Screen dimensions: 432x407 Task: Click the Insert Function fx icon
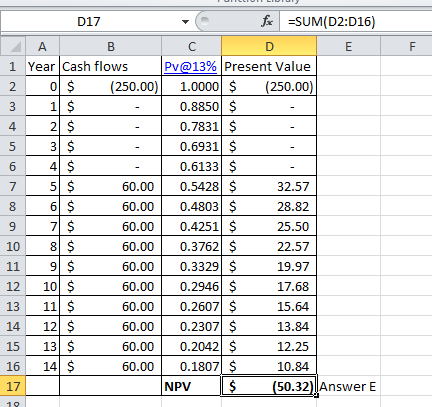(267, 22)
